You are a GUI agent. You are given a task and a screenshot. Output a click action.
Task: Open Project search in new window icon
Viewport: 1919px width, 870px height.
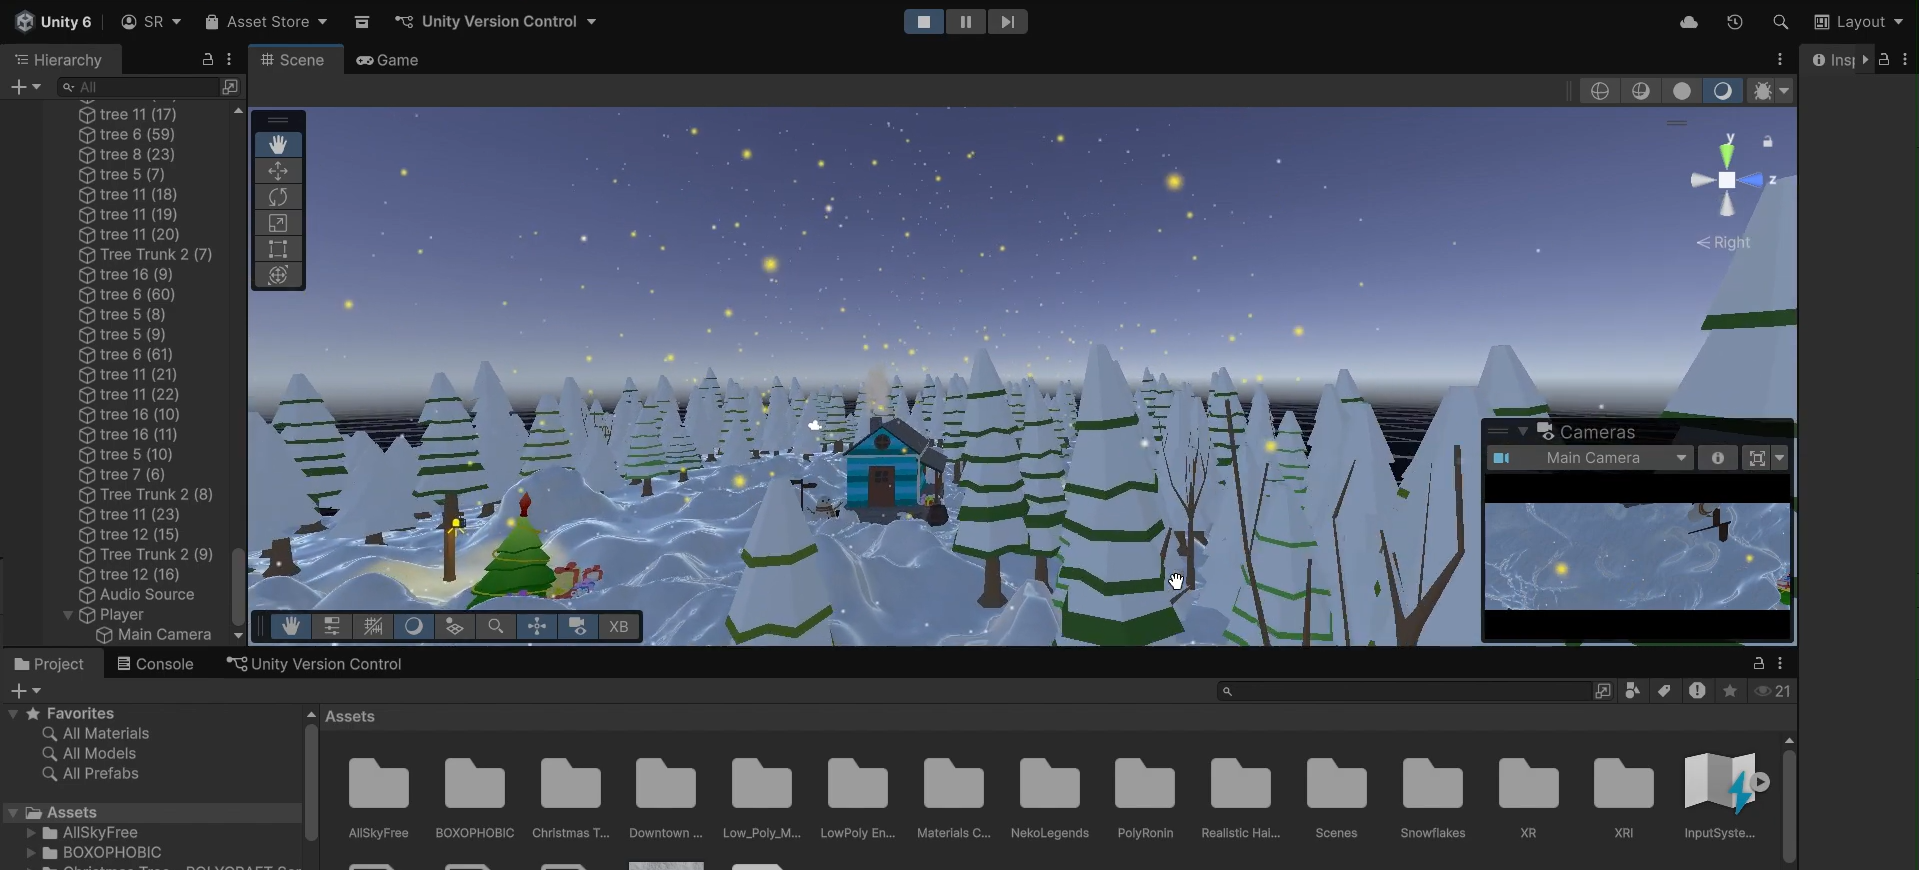(x=1603, y=691)
